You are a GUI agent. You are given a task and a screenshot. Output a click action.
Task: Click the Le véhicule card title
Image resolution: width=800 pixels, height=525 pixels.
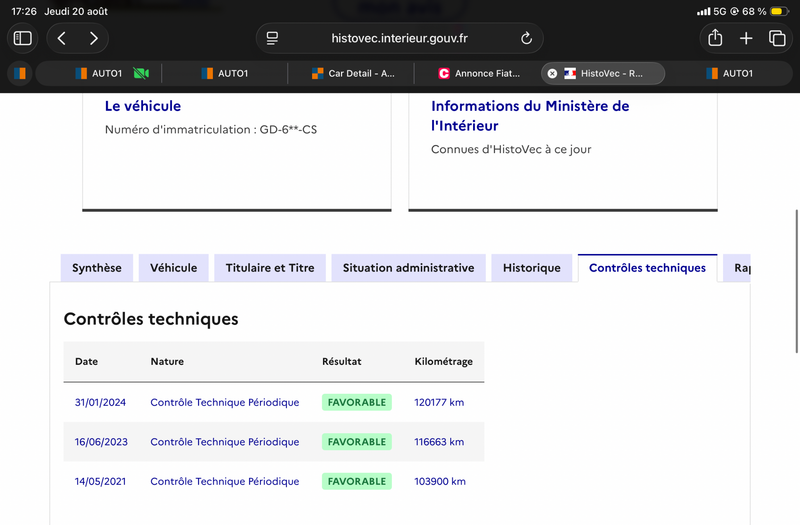tap(143, 106)
